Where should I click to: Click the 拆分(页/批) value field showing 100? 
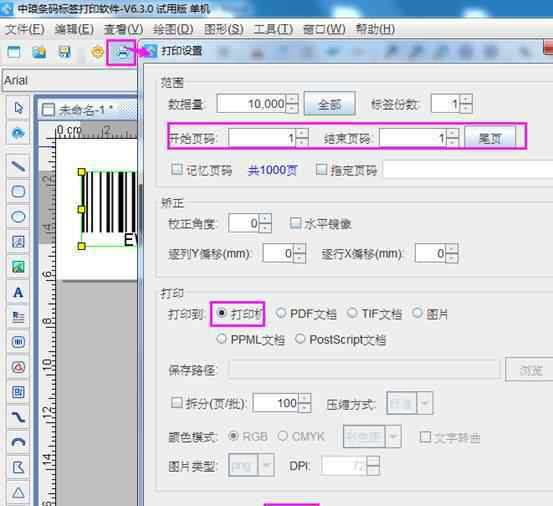point(275,403)
